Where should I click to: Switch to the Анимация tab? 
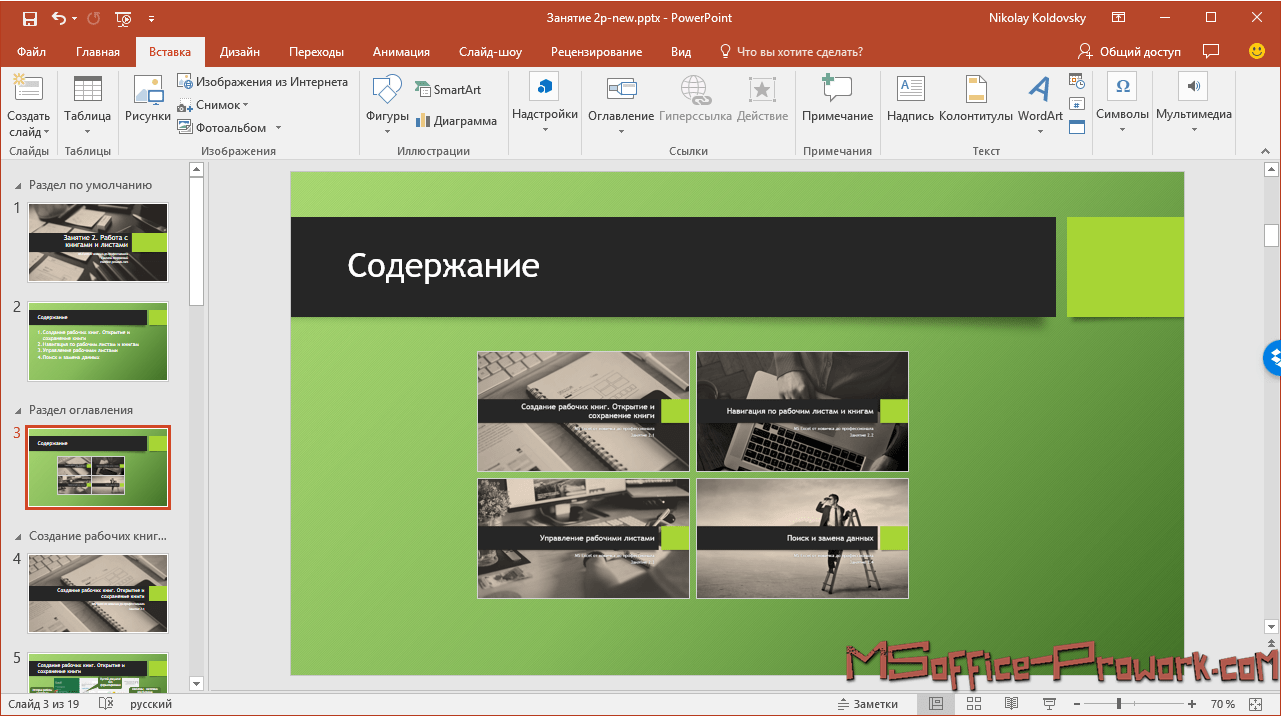(401, 52)
